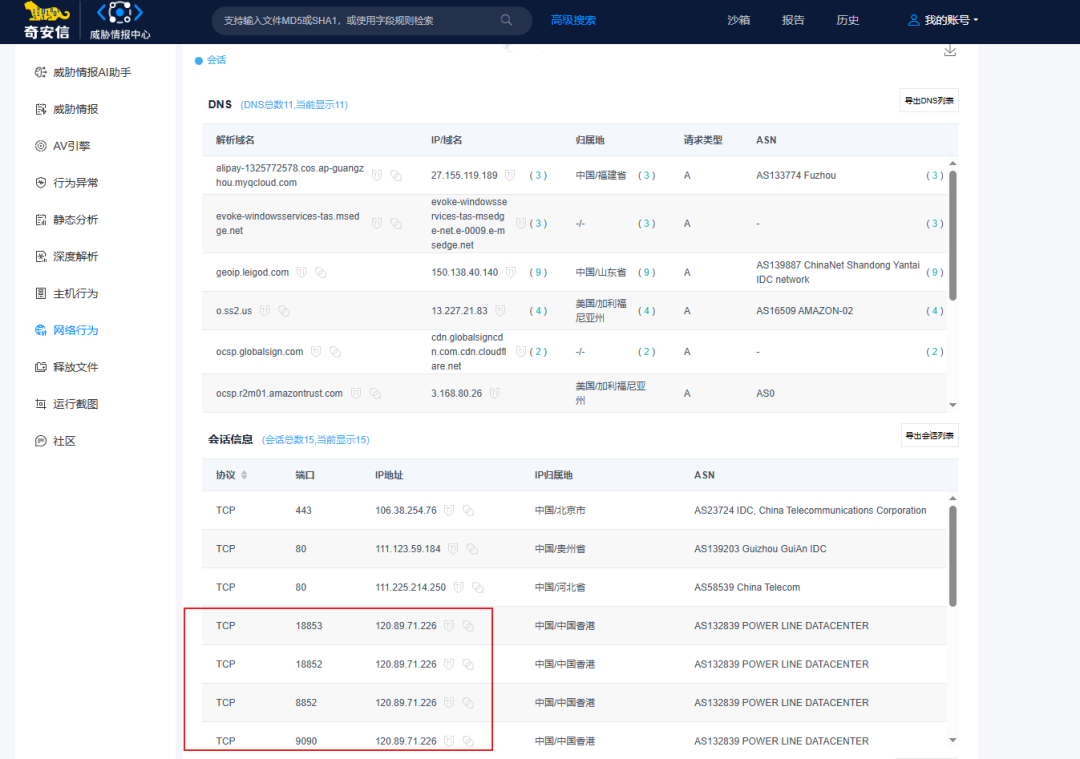Go to 沙箱 in top navigation
1080x759 pixels.
click(738, 20)
